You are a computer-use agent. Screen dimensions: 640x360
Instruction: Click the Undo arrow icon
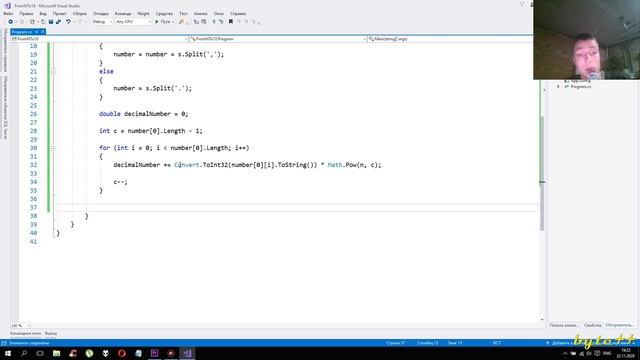[68, 22]
